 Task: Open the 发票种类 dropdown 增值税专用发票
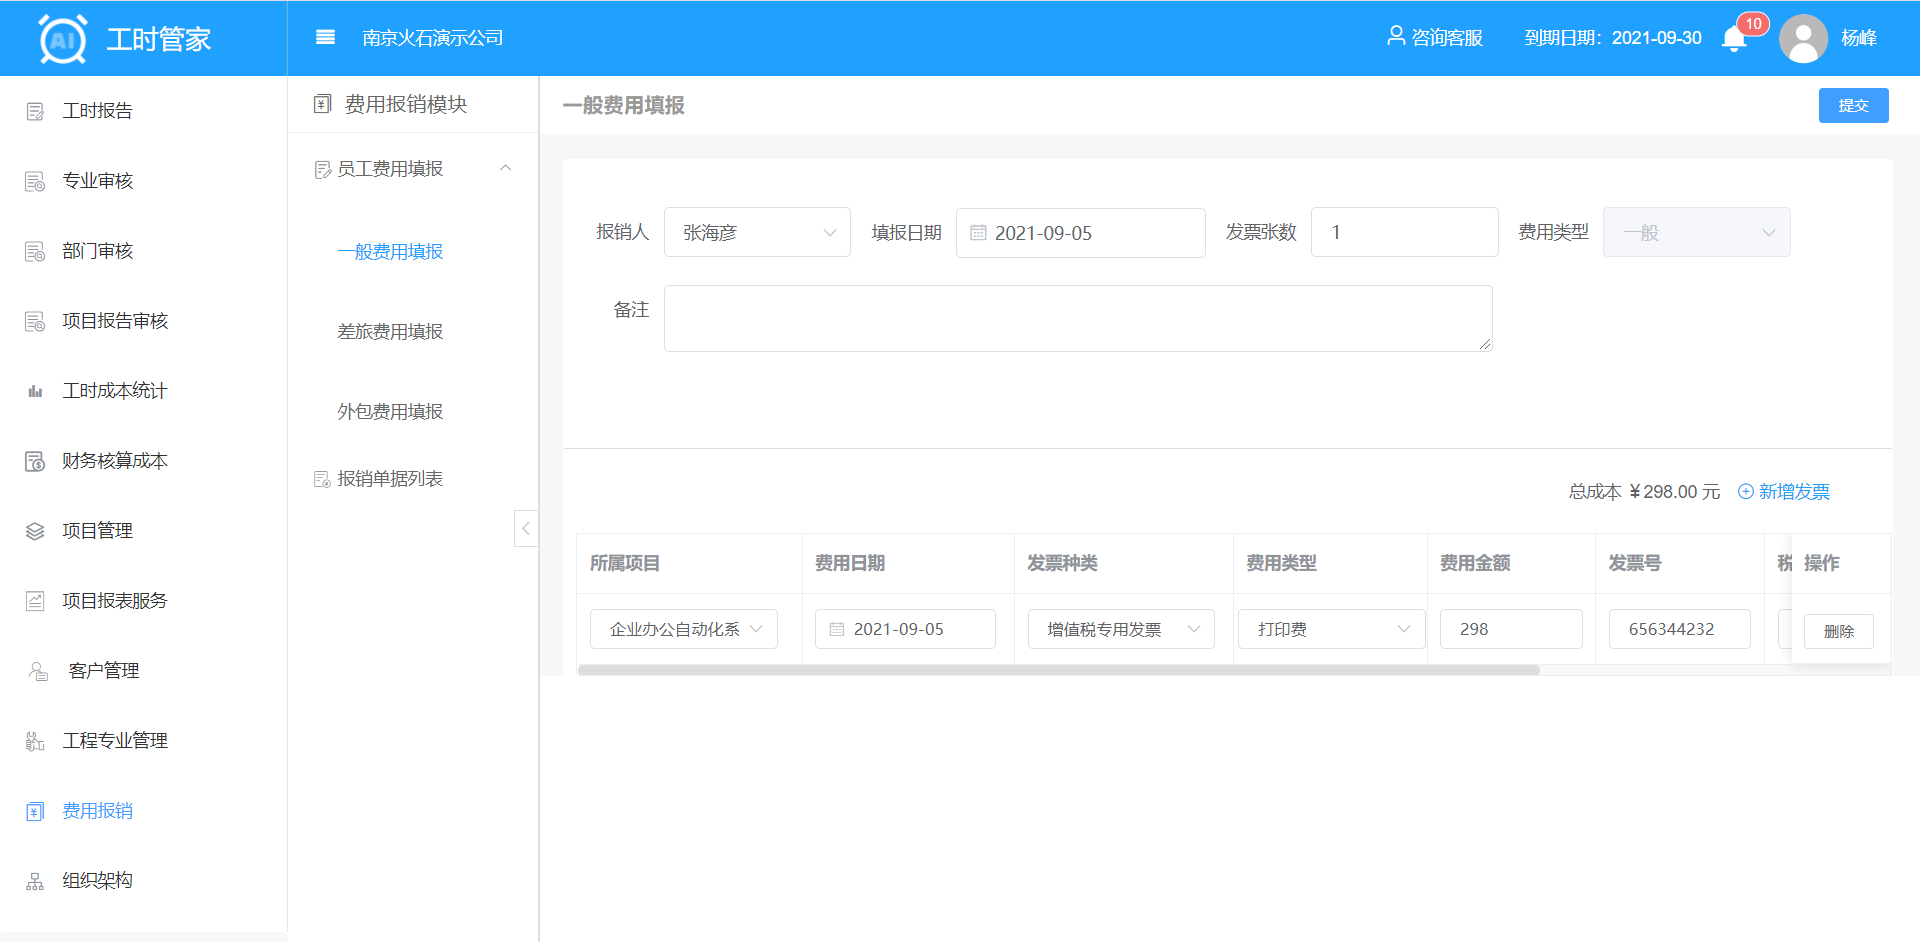pyautogui.click(x=1121, y=629)
